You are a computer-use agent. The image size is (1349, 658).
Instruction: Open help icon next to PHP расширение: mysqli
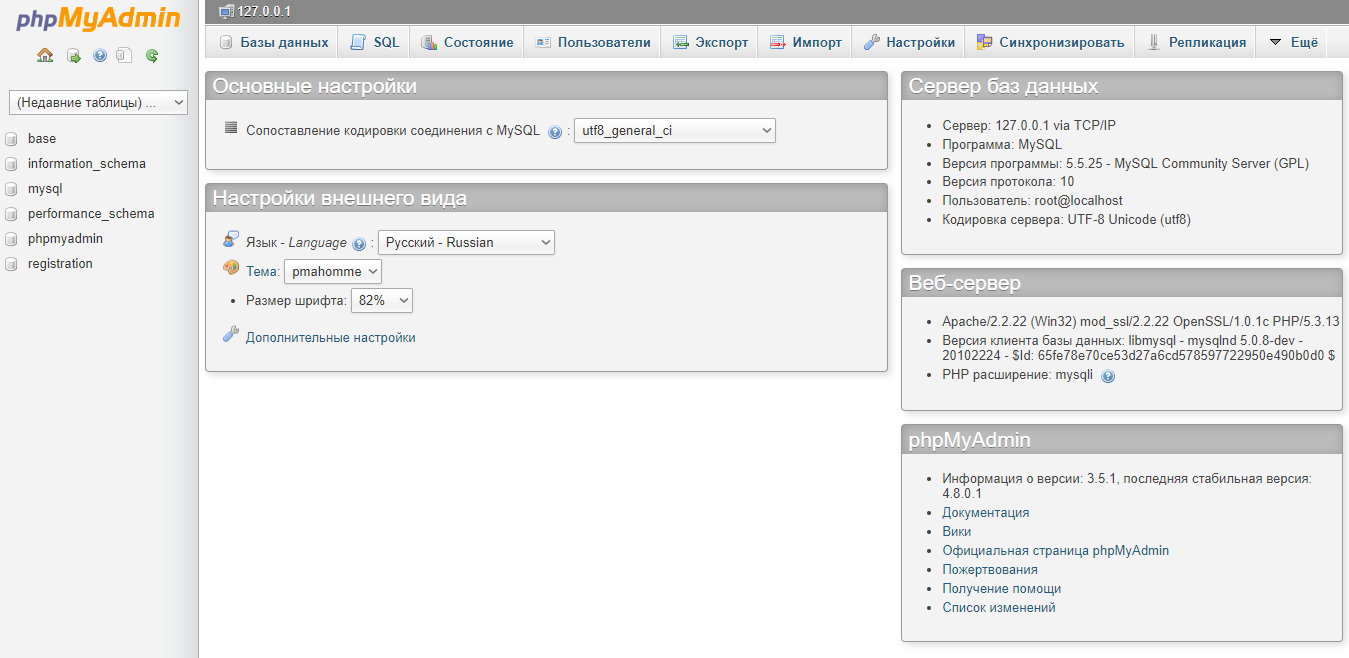coord(1108,376)
